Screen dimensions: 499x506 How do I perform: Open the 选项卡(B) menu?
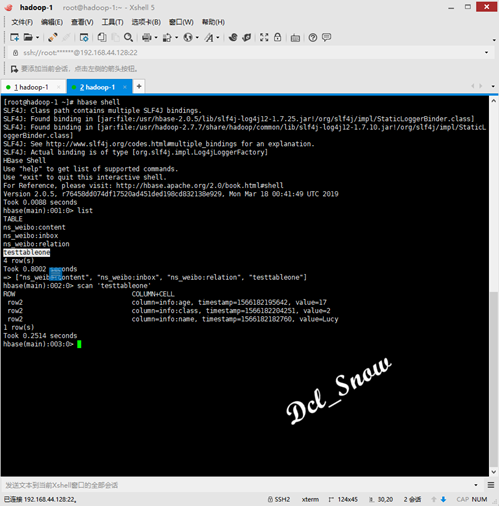pyautogui.click(x=146, y=22)
